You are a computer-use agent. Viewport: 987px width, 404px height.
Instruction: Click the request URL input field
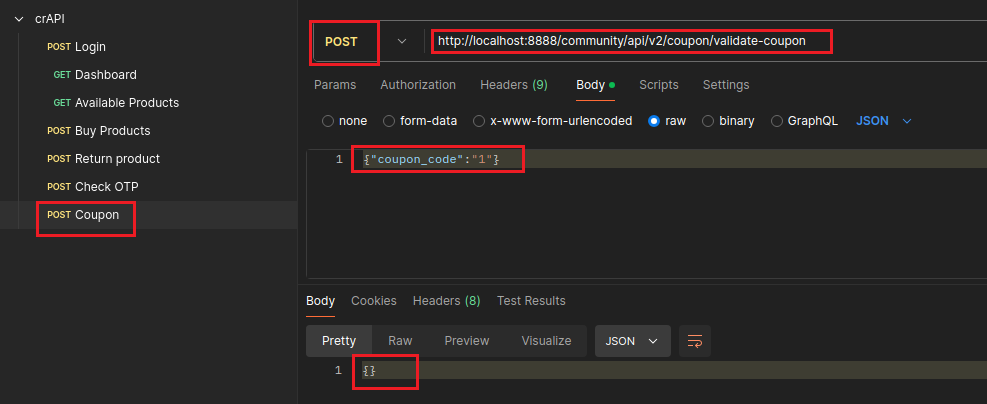coord(630,41)
